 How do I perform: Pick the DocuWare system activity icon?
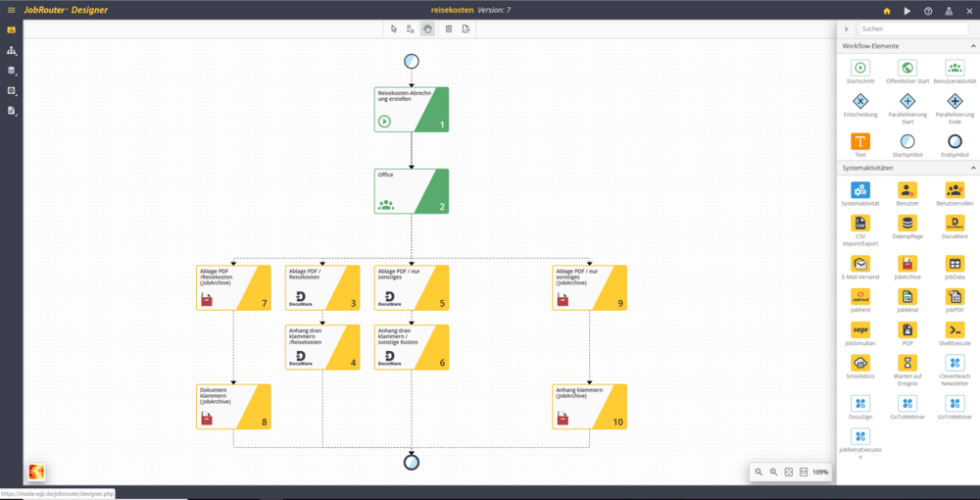click(x=954, y=223)
